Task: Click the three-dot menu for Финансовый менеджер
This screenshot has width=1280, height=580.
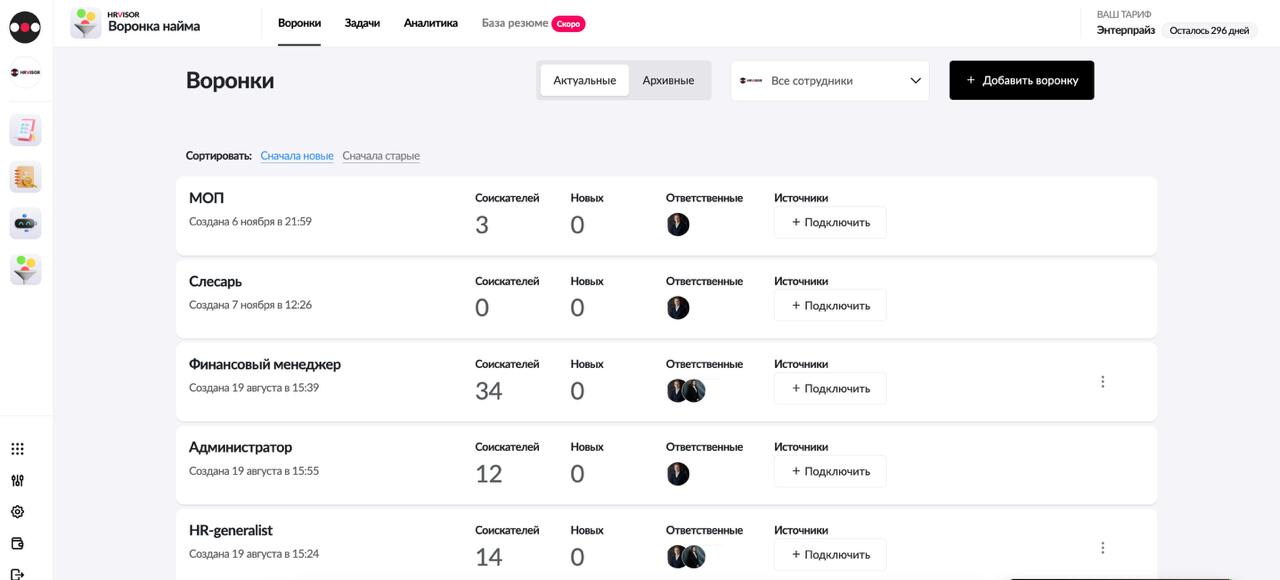Action: [1102, 382]
